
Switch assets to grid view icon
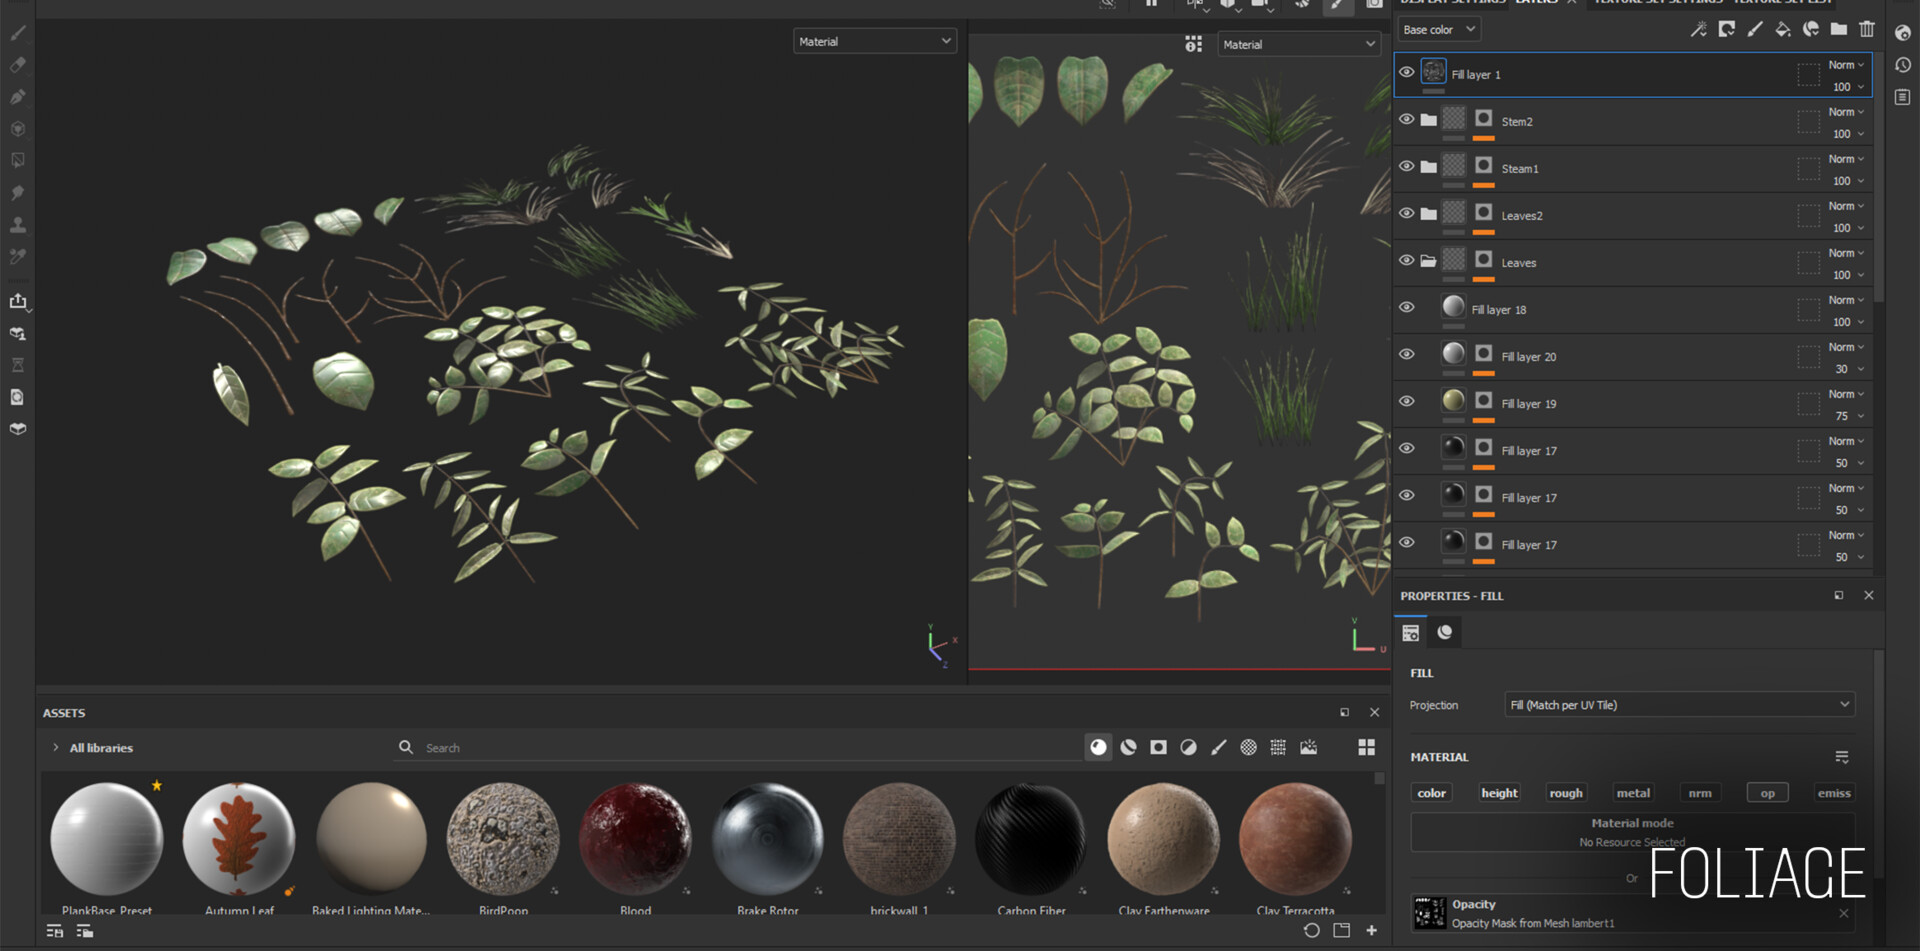point(1366,748)
